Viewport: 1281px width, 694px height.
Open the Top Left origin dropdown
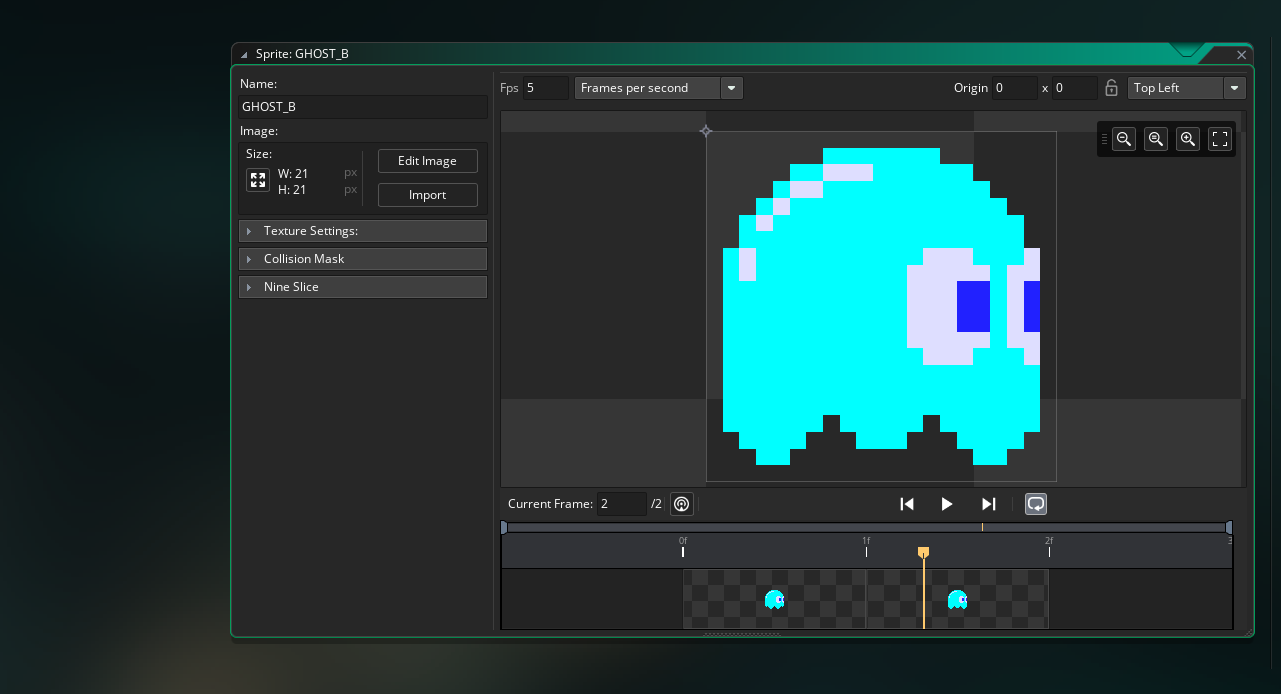coord(1187,88)
